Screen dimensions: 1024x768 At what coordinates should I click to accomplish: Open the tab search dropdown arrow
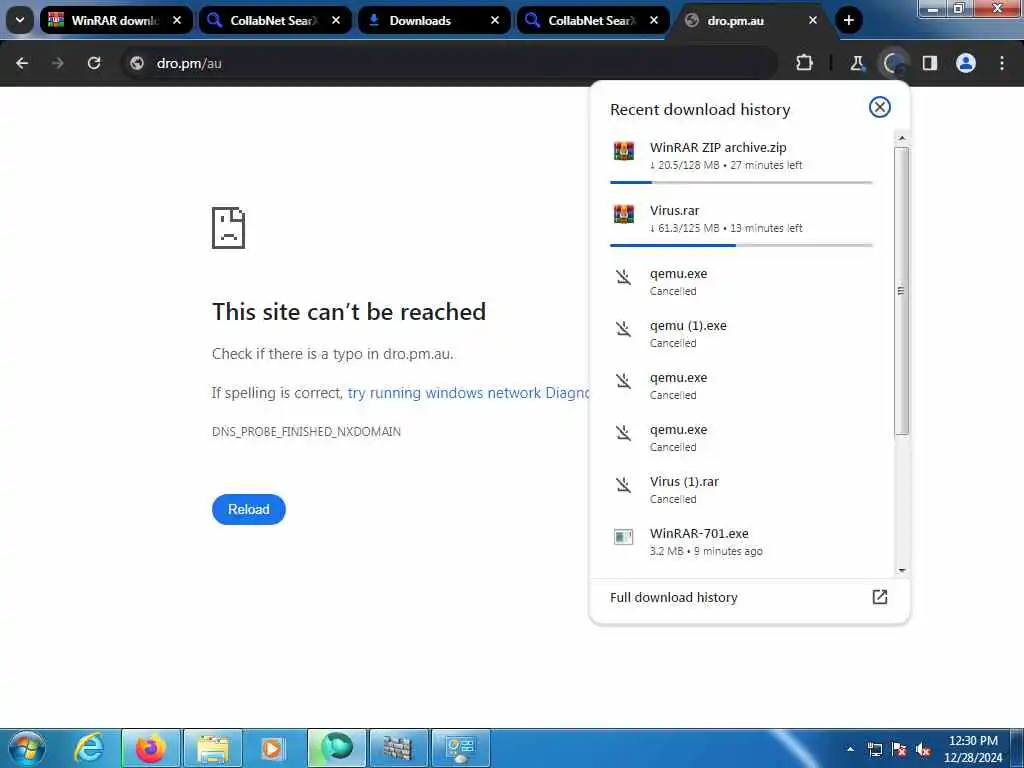tap(20, 20)
